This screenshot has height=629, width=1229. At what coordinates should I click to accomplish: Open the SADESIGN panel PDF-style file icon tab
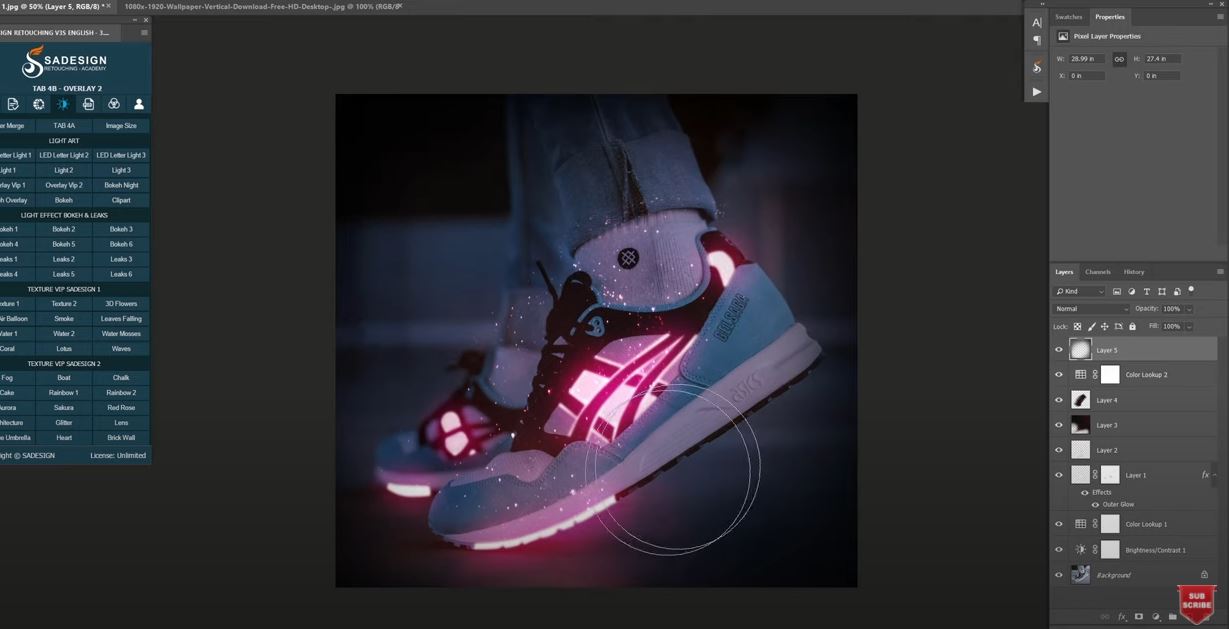tap(88, 104)
